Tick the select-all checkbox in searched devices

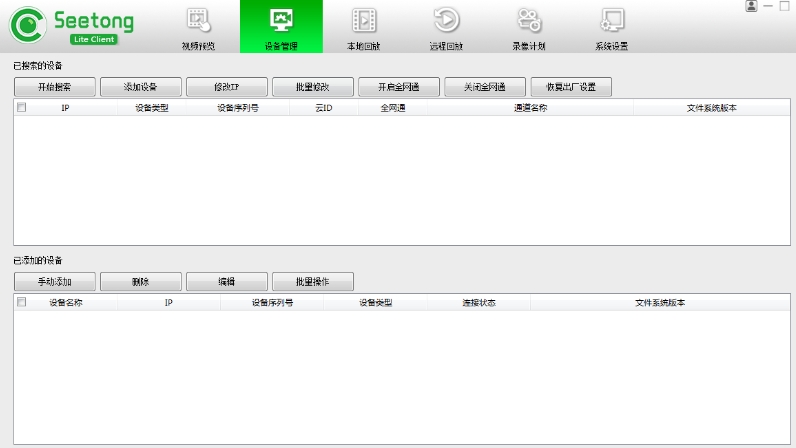click(21, 107)
